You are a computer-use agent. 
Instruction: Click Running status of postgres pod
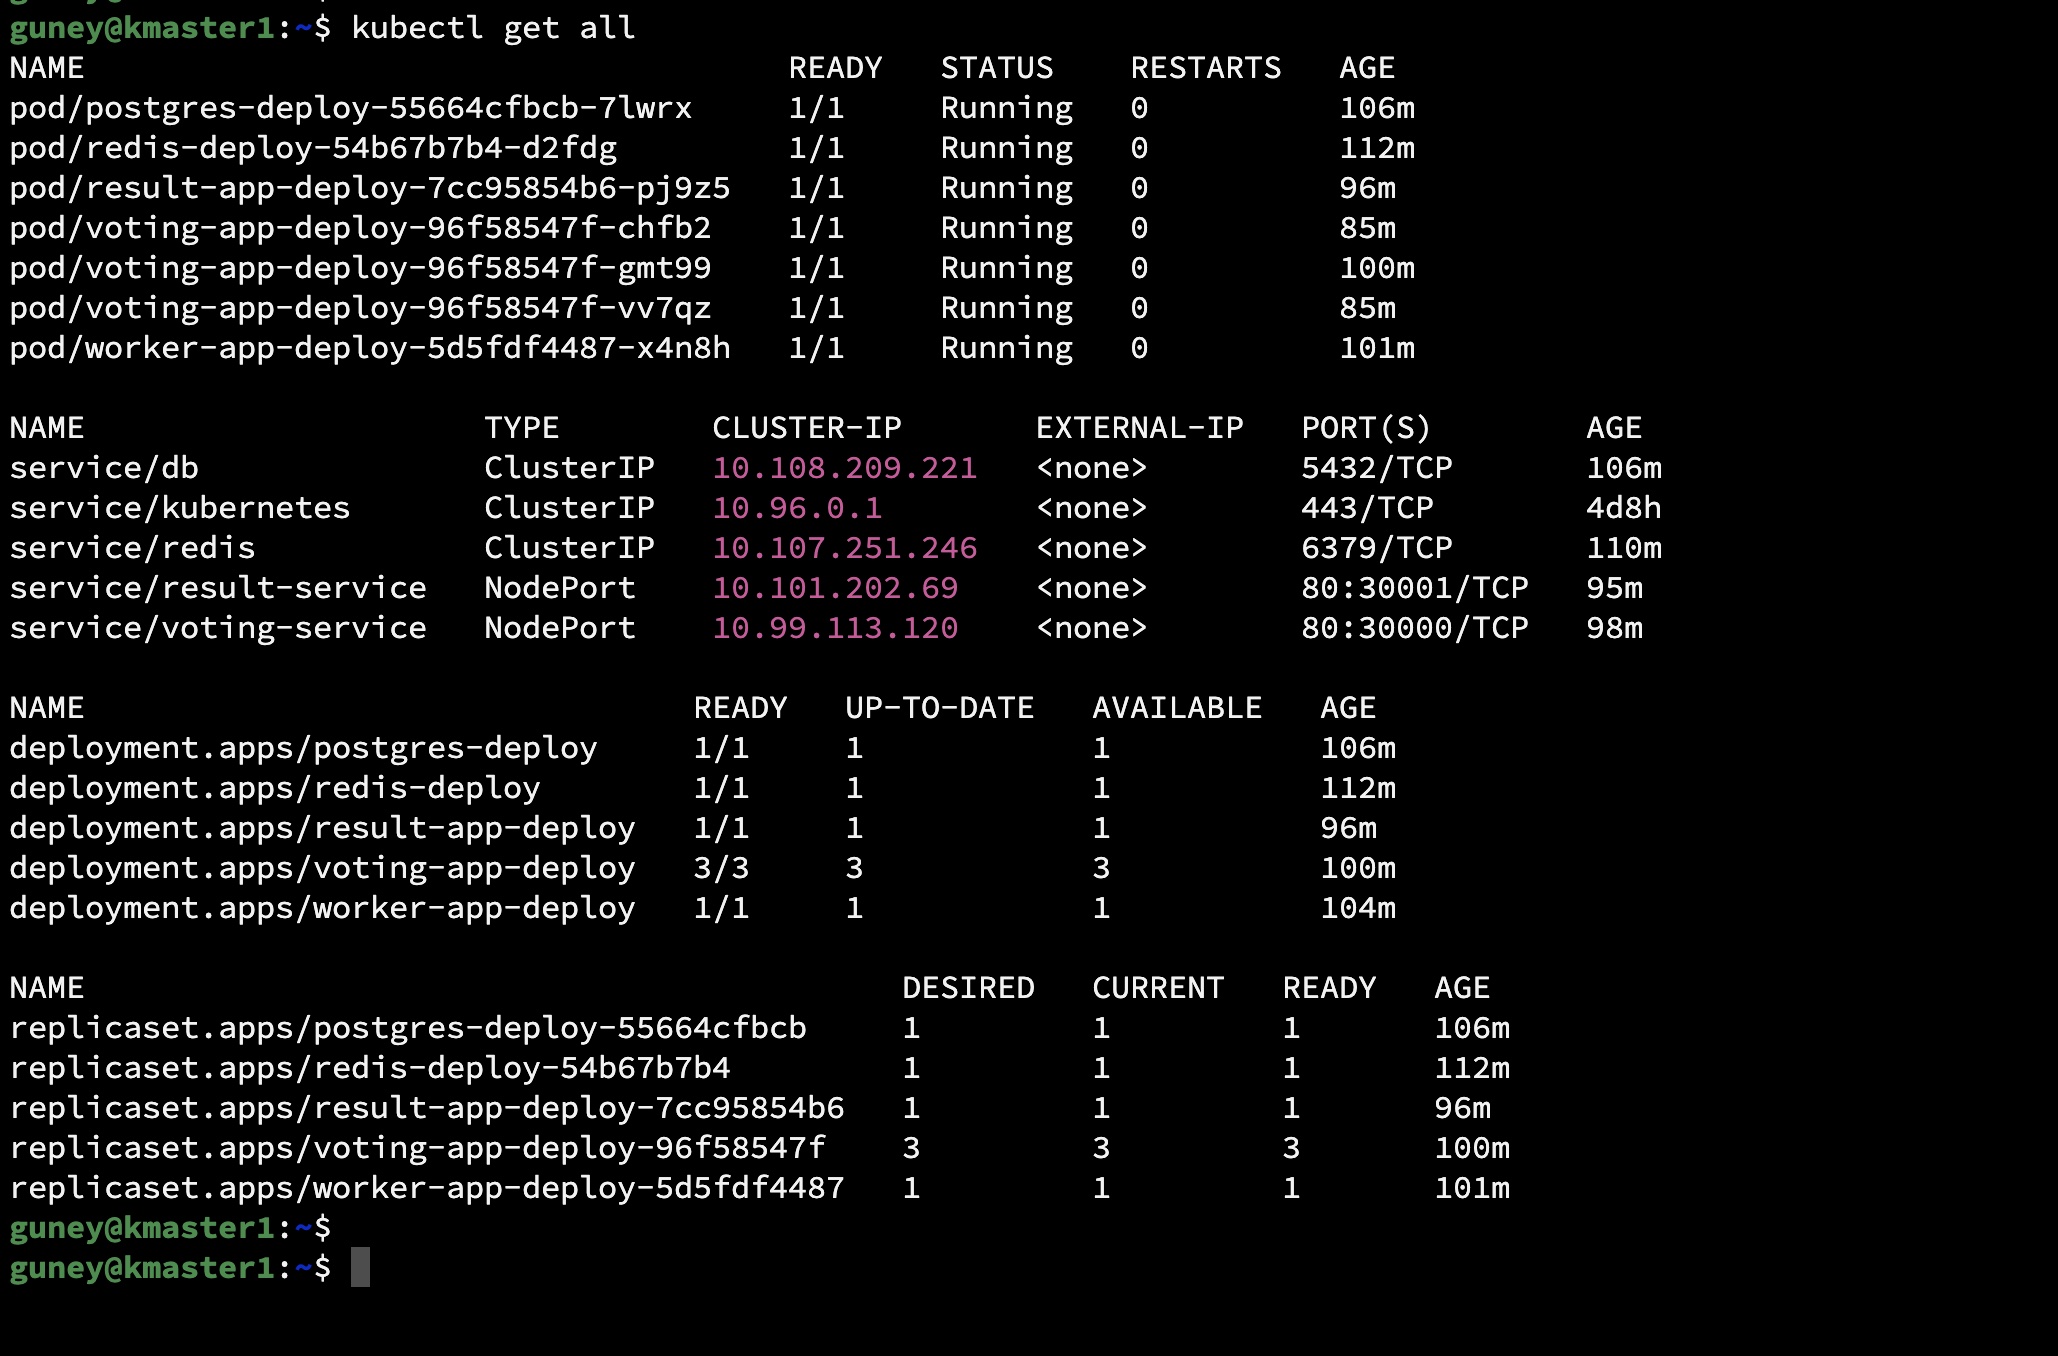pos(1007,108)
